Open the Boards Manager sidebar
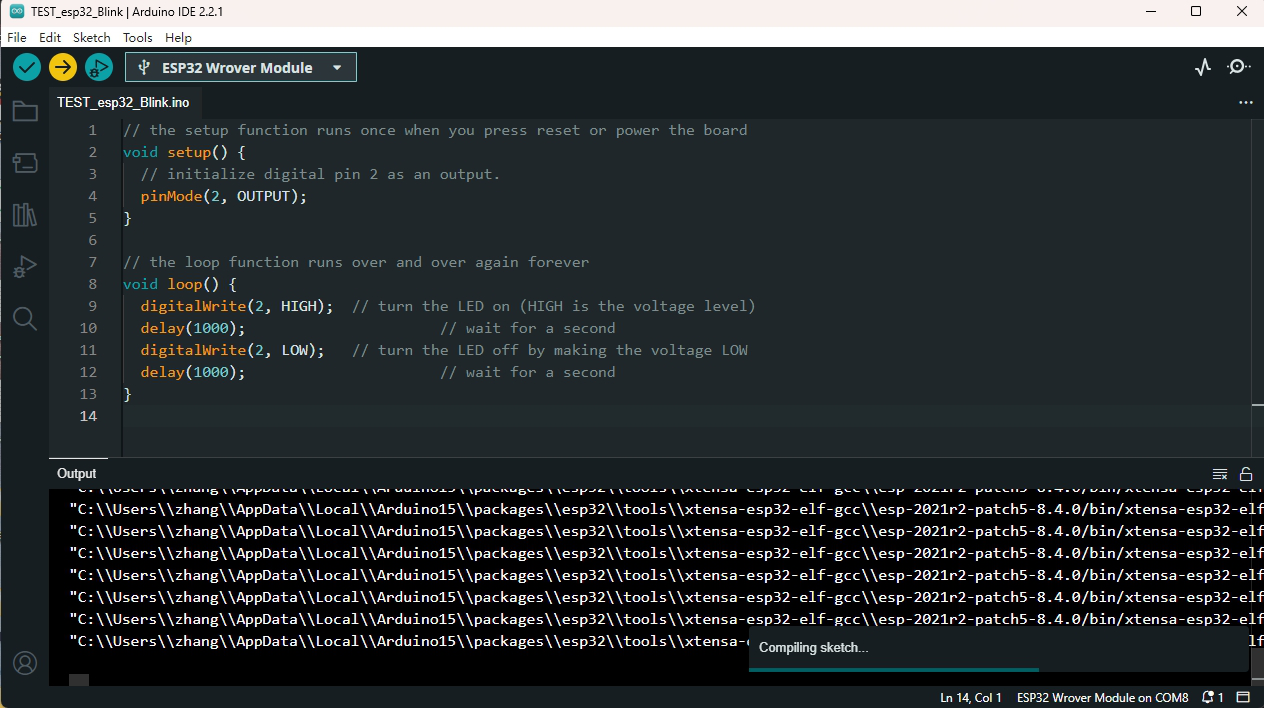The height and width of the screenshot is (708, 1264). pyautogui.click(x=25, y=163)
